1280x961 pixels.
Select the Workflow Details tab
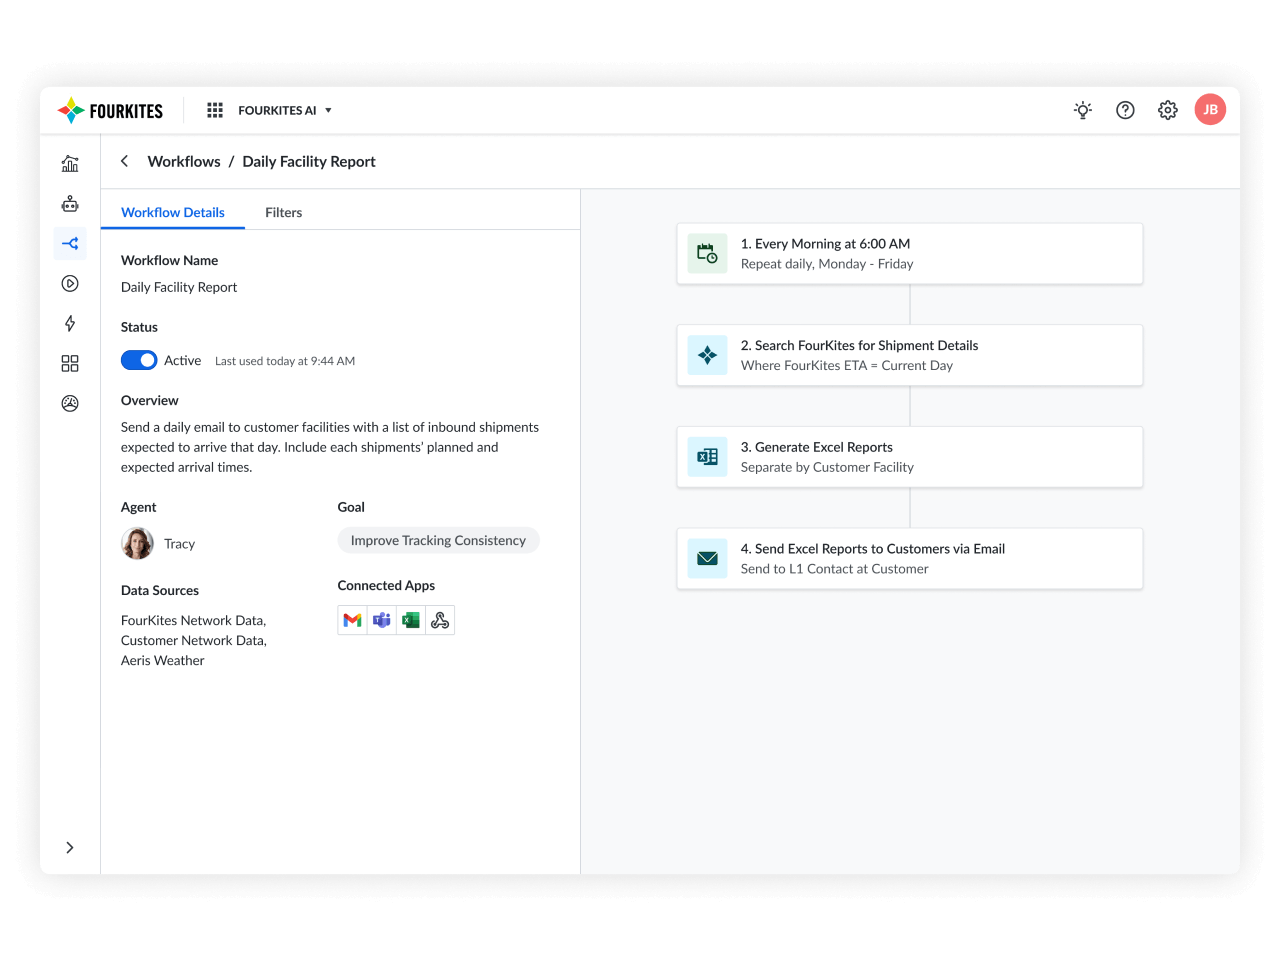173,213
